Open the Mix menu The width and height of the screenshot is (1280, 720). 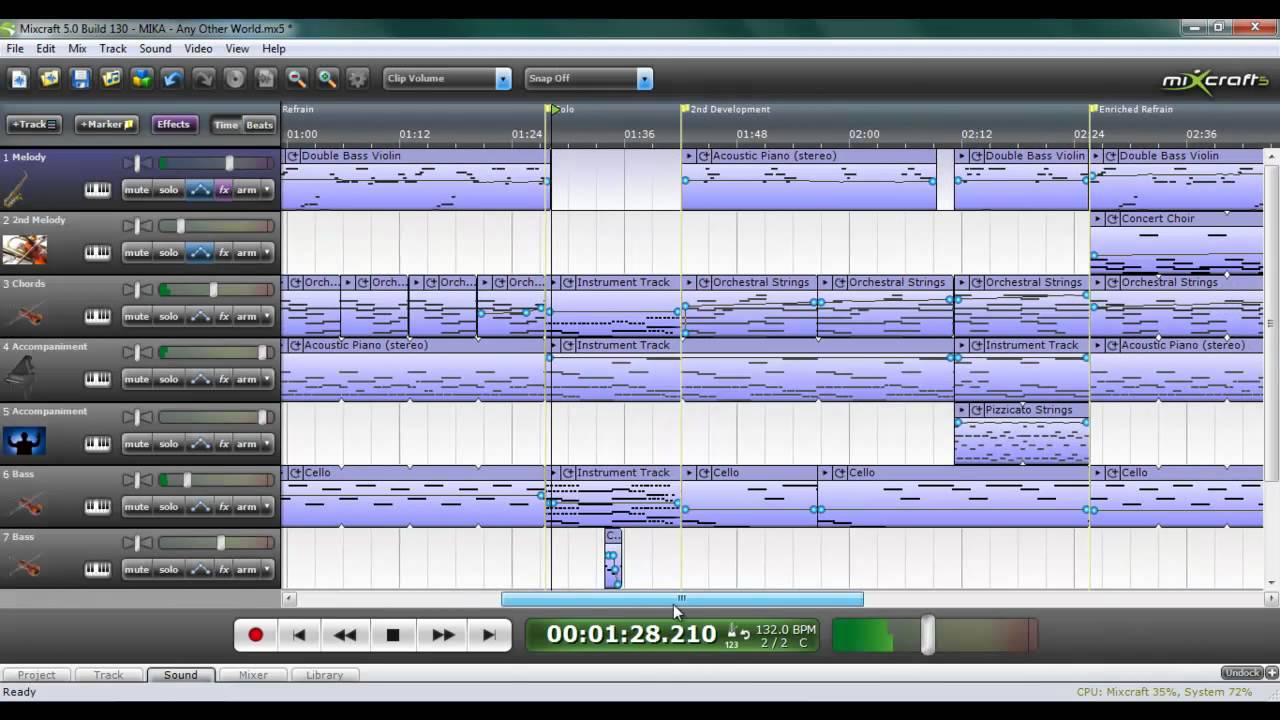click(x=77, y=48)
